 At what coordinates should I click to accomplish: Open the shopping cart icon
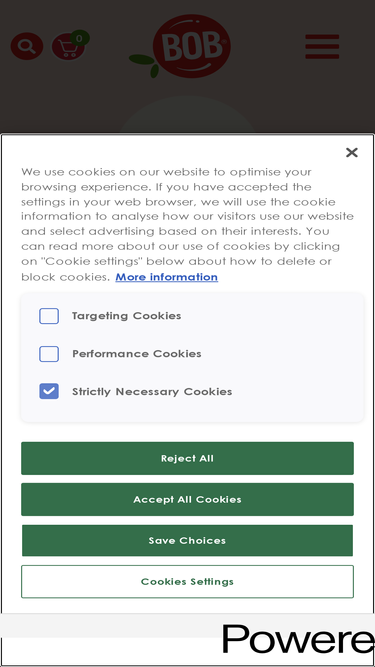[68, 47]
